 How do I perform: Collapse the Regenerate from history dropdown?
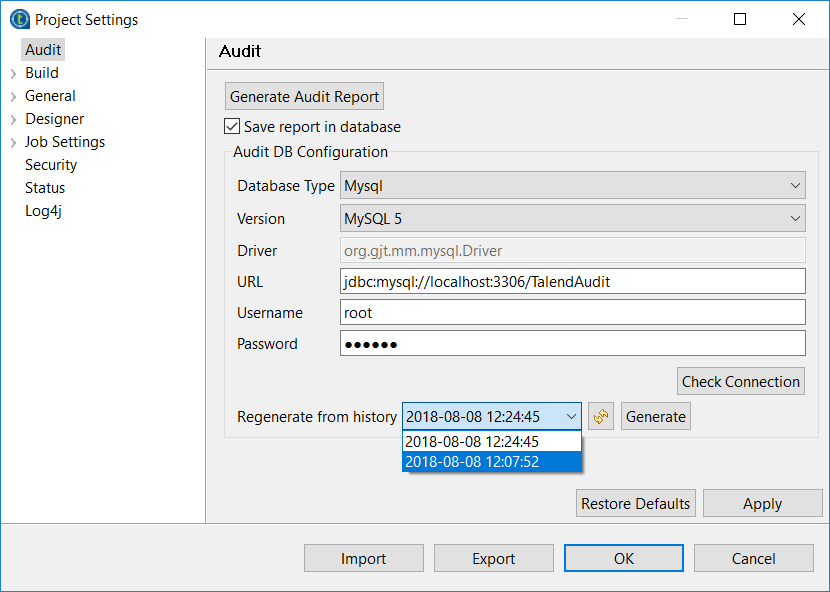coord(571,417)
